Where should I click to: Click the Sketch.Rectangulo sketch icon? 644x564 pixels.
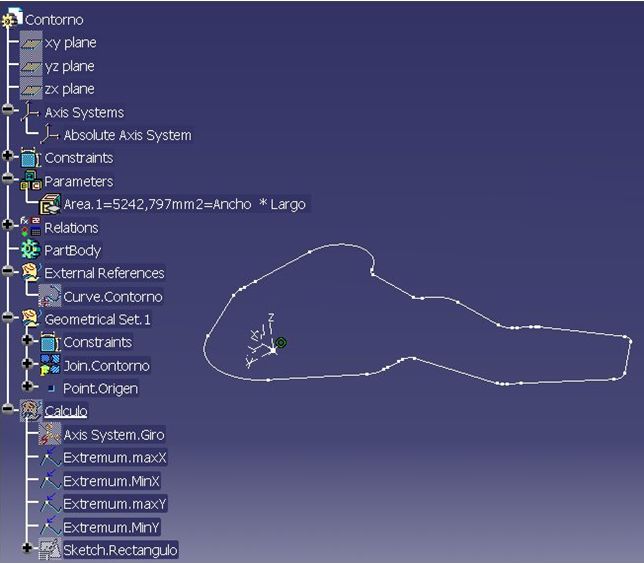(50, 550)
